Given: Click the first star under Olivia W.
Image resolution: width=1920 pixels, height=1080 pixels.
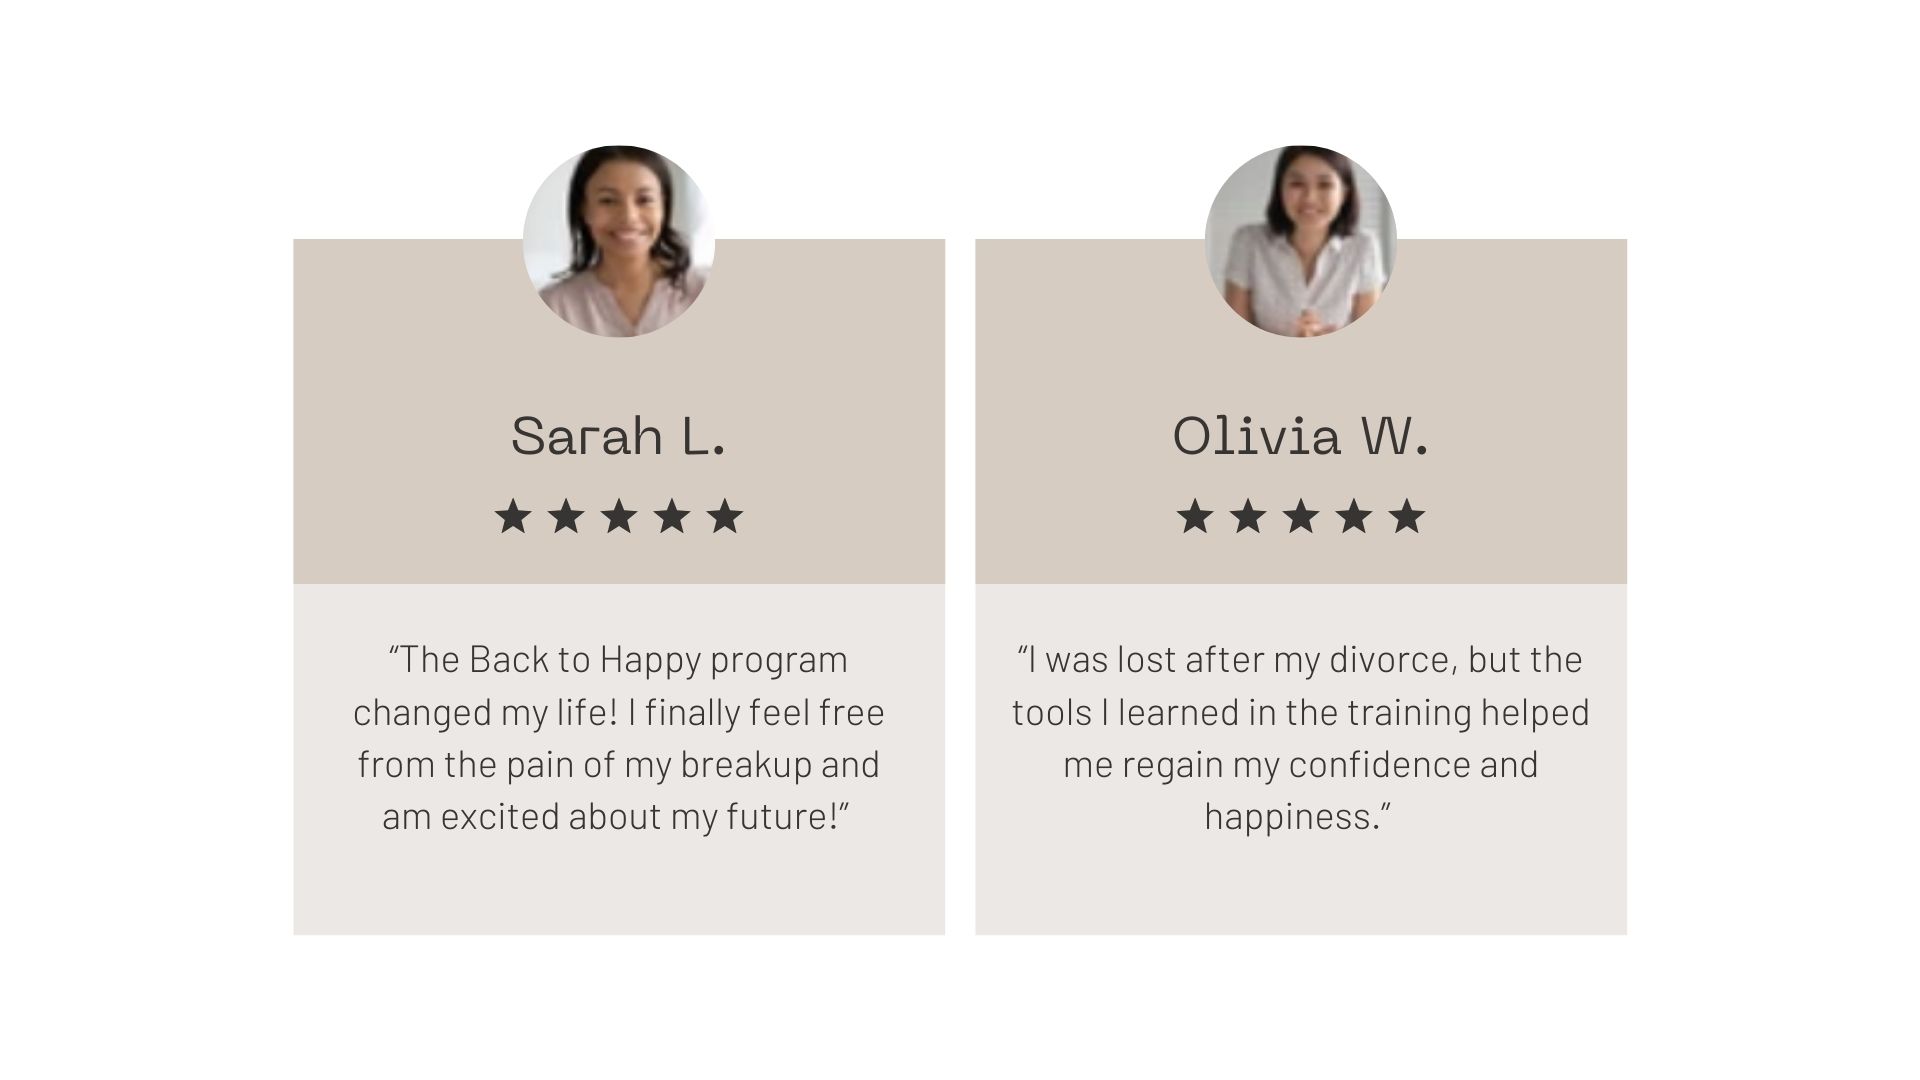Looking at the screenshot, I should click(x=1195, y=517).
